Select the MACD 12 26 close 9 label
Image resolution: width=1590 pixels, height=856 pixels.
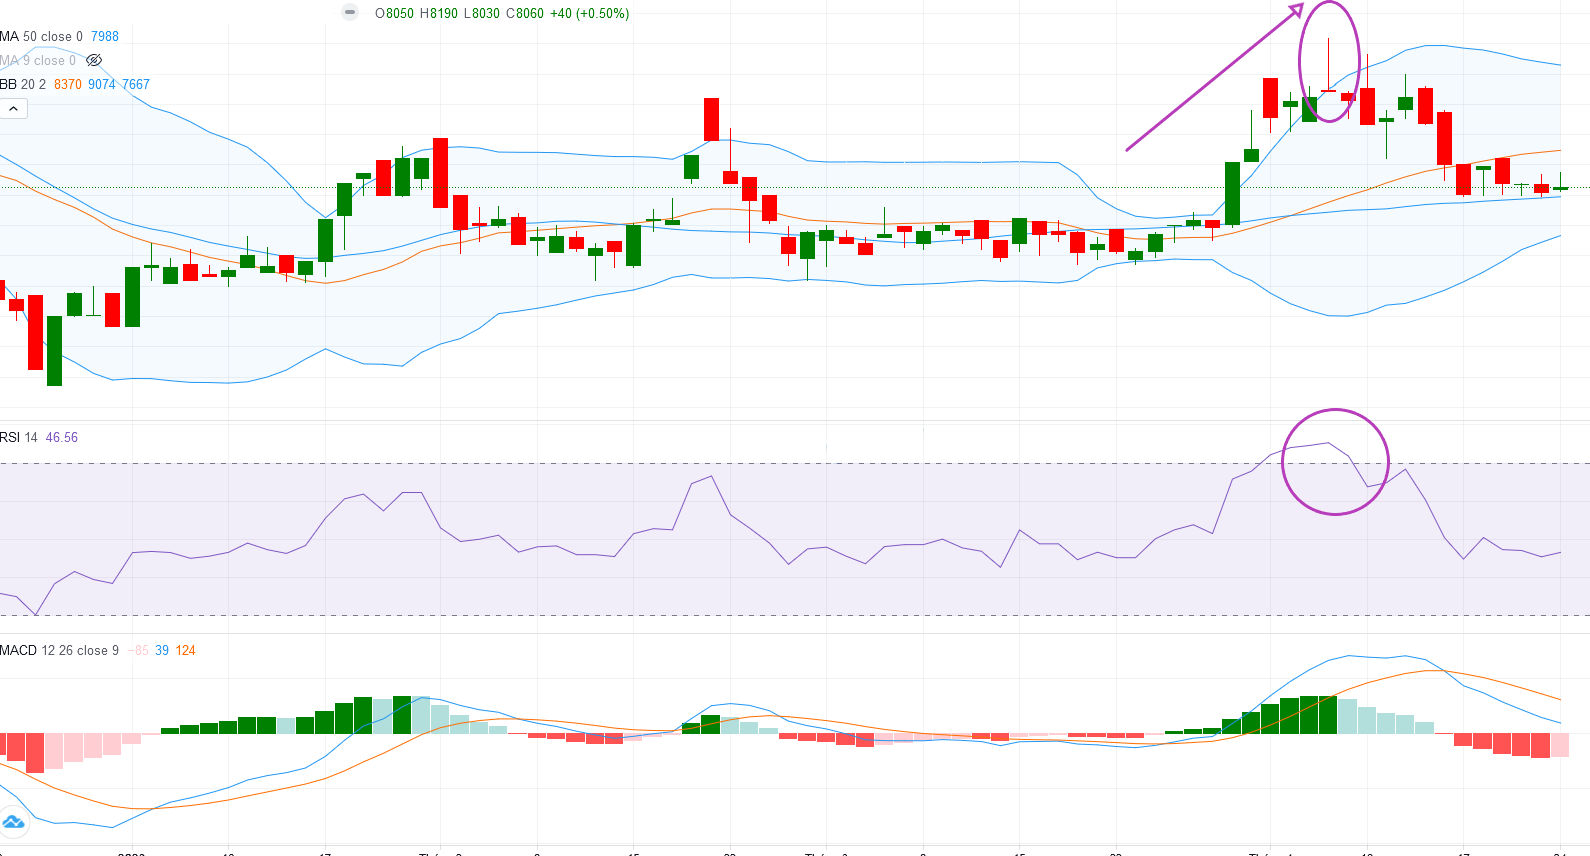coord(59,650)
